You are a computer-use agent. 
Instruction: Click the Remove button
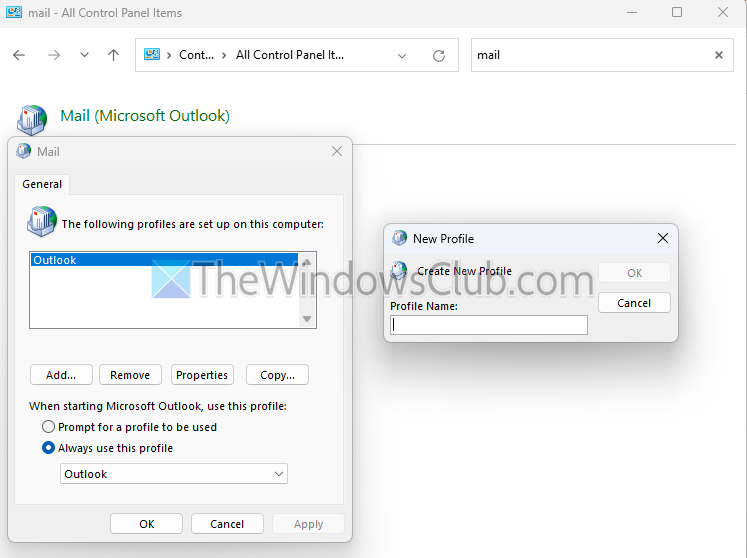point(130,375)
